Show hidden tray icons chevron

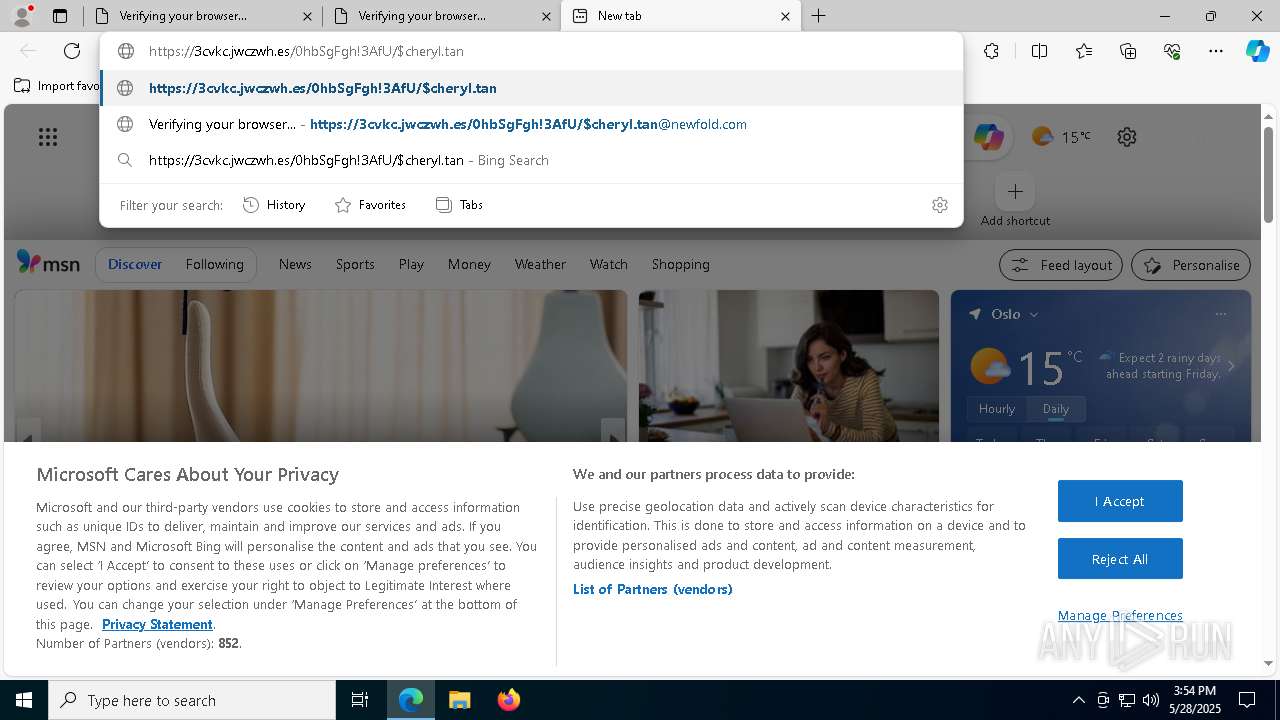tap(1078, 700)
